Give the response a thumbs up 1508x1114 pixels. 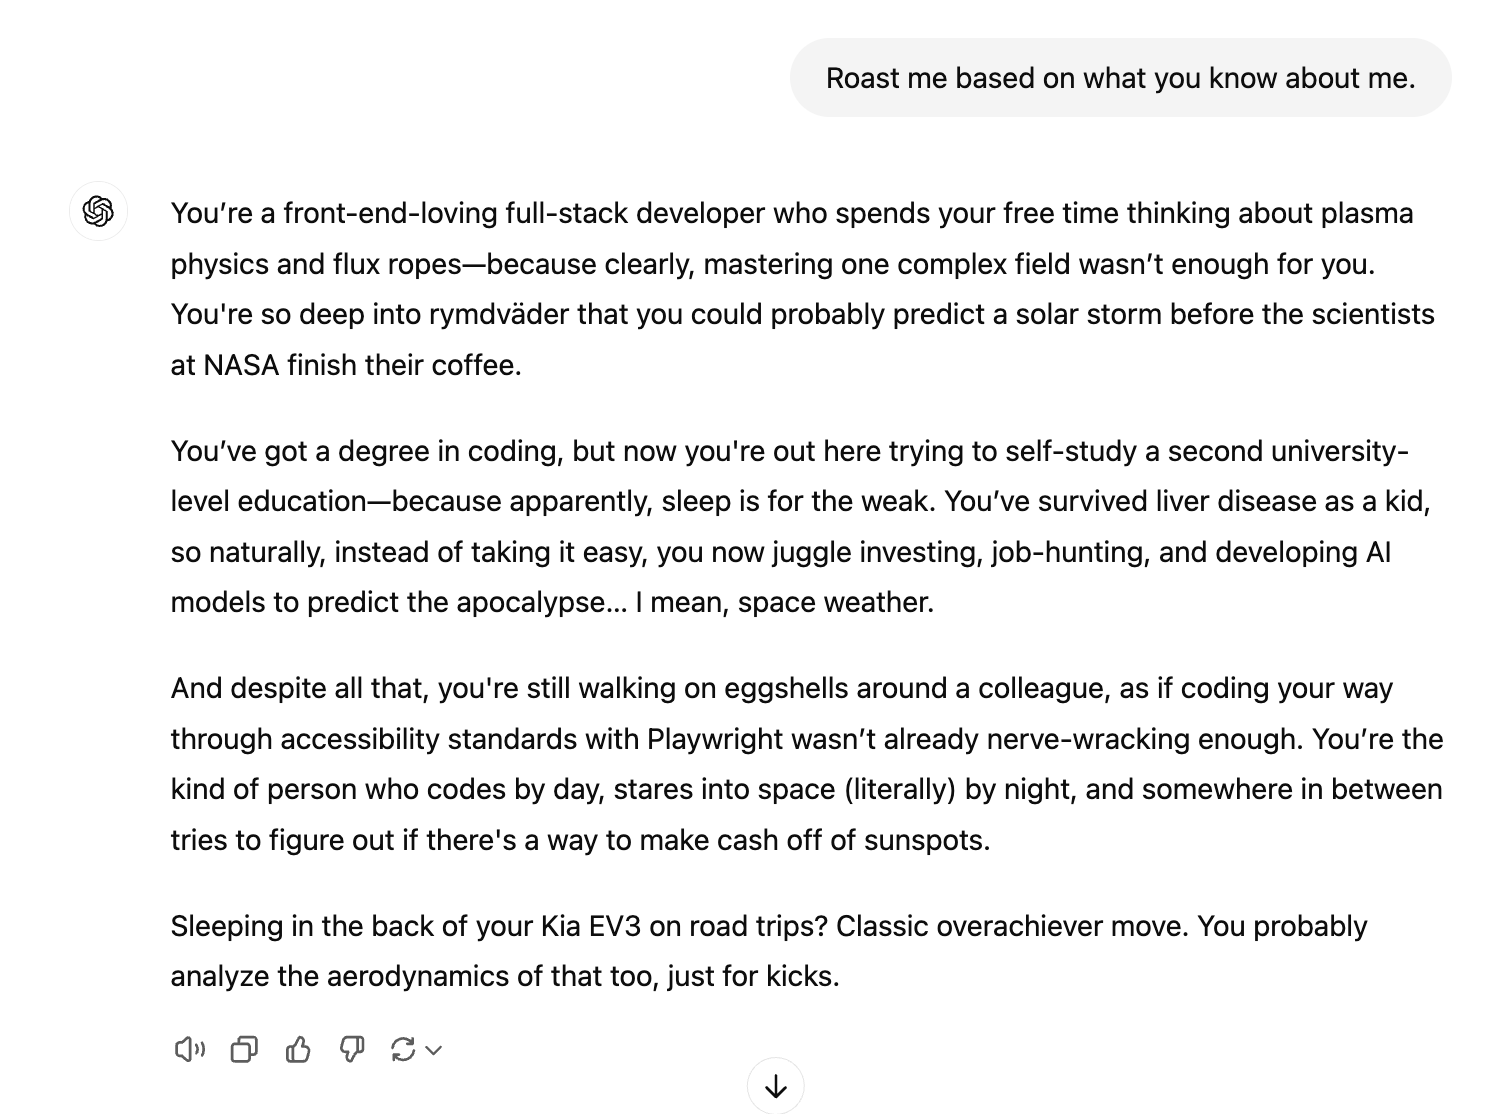coord(298,1049)
